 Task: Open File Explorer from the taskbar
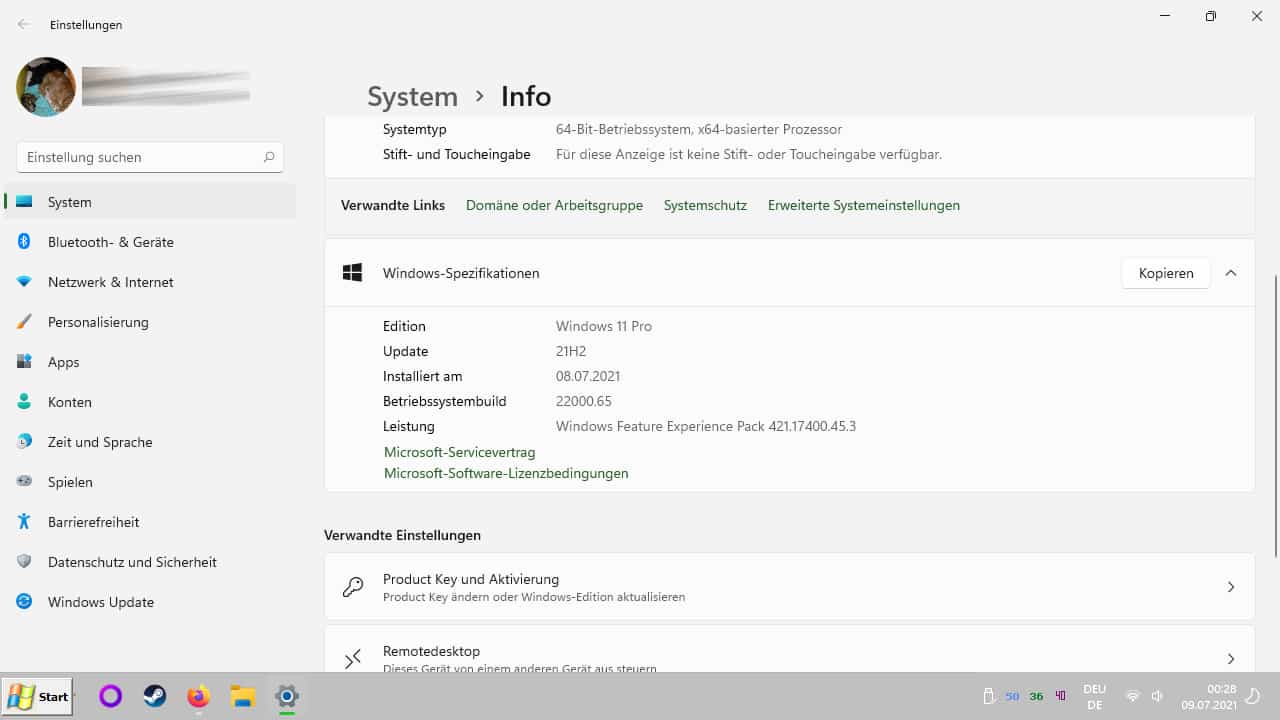(243, 696)
